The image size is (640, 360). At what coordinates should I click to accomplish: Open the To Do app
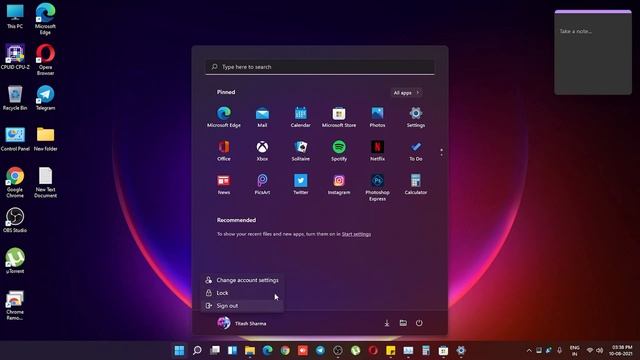[416, 150]
